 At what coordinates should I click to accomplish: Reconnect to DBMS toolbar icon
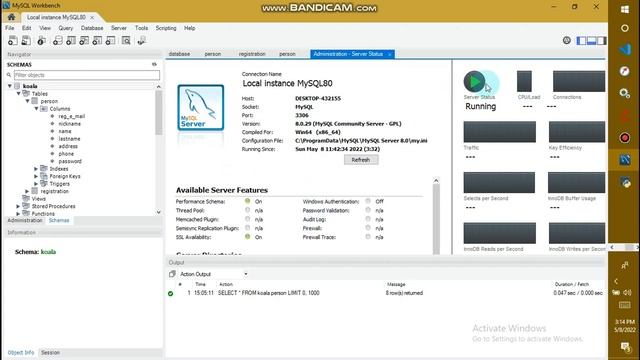point(142,40)
